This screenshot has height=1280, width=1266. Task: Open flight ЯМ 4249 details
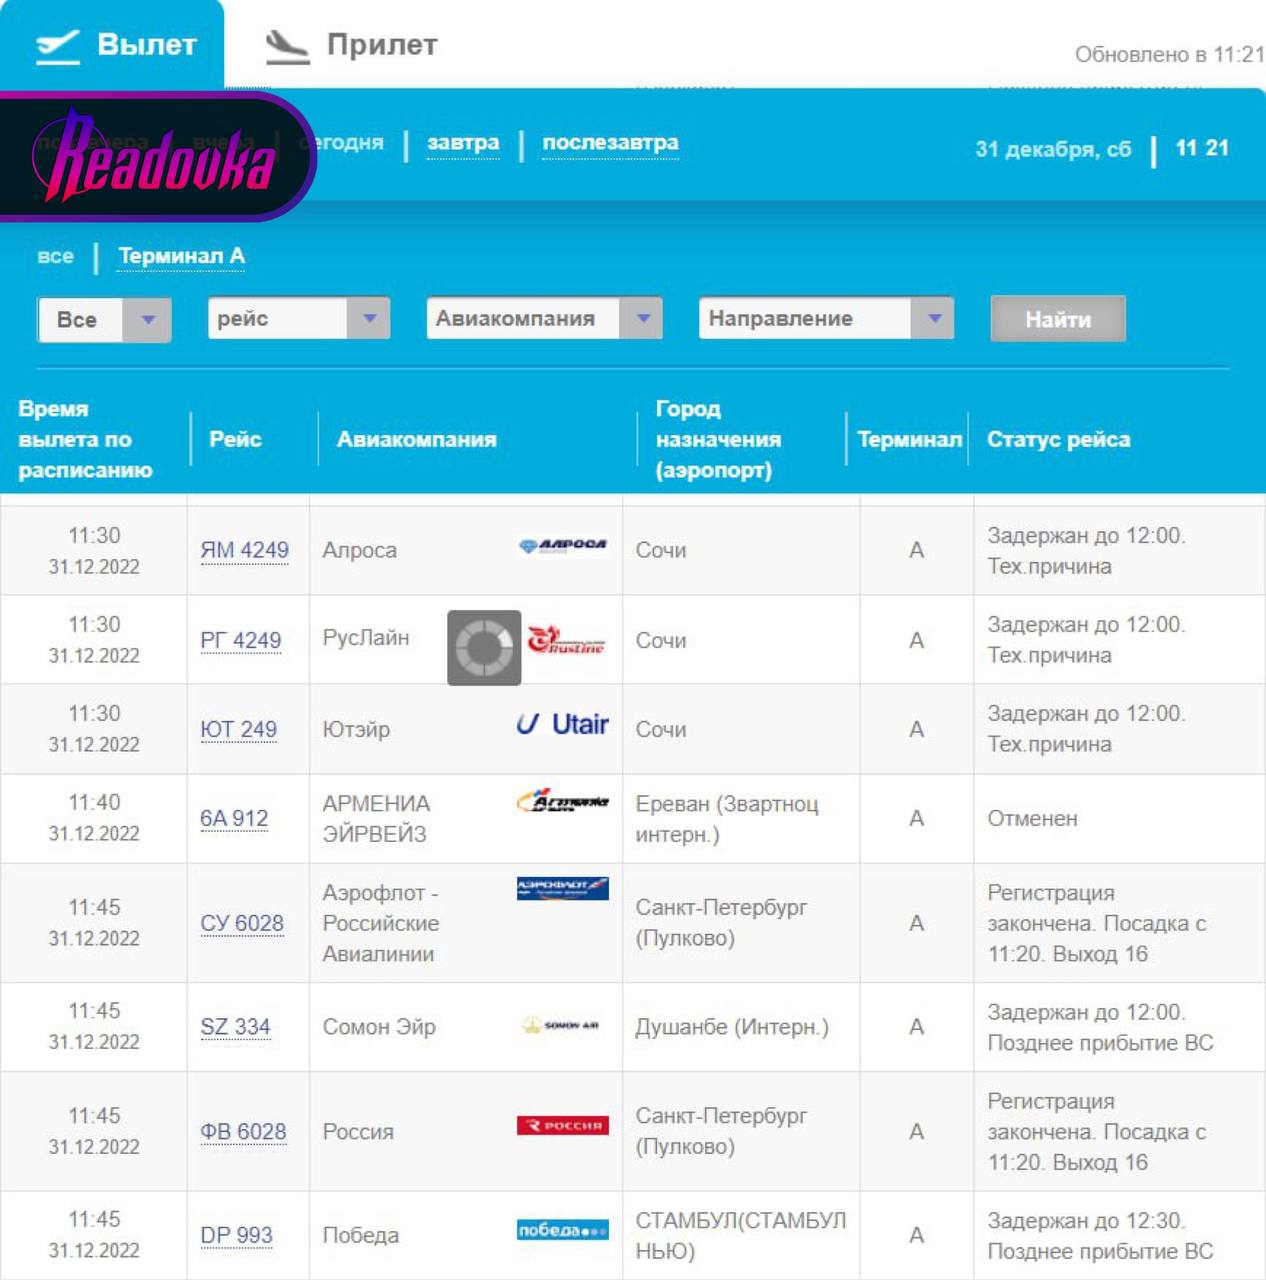pos(244,550)
